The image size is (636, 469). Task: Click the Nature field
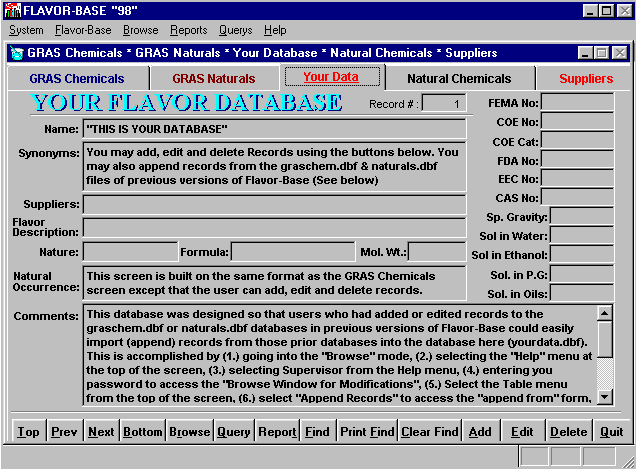[131, 252]
